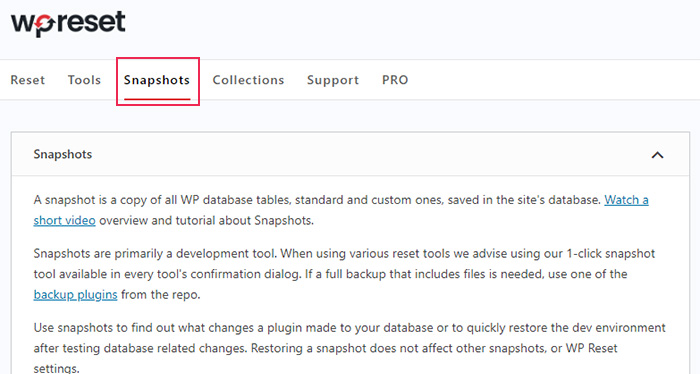Open the Reset tab

click(x=28, y=80)
